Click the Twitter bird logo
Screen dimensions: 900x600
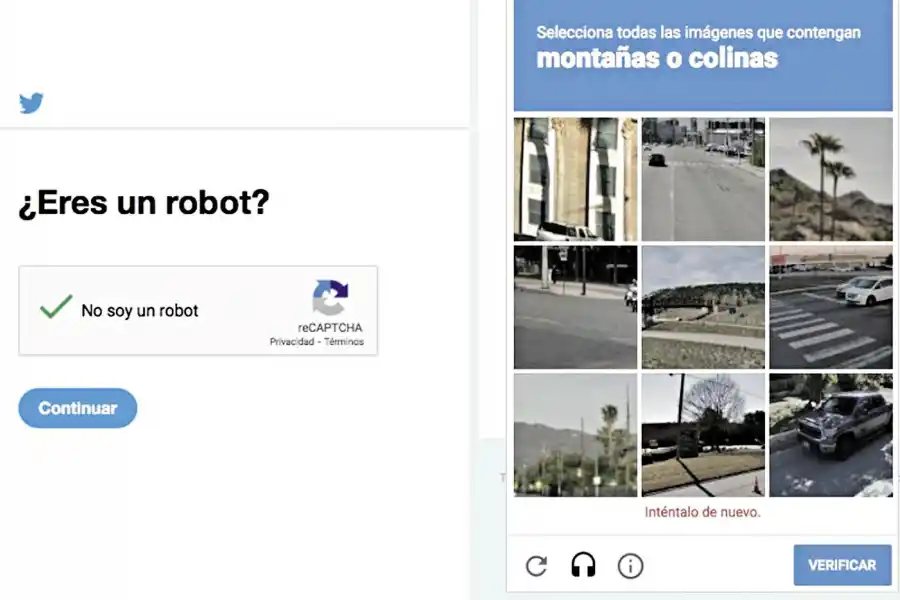(x=31, y=102)
